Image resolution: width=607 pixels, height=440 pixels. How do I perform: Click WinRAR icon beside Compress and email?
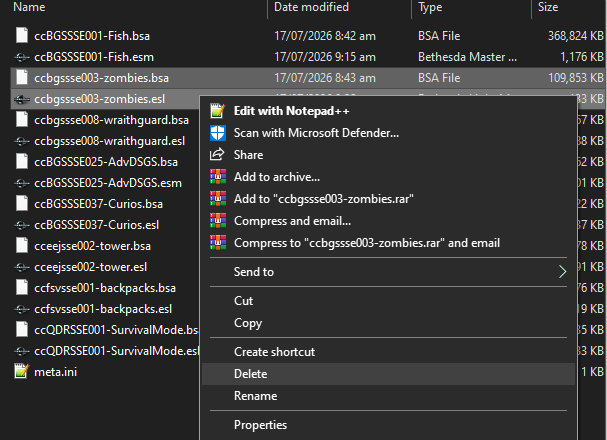coord(218,221)
